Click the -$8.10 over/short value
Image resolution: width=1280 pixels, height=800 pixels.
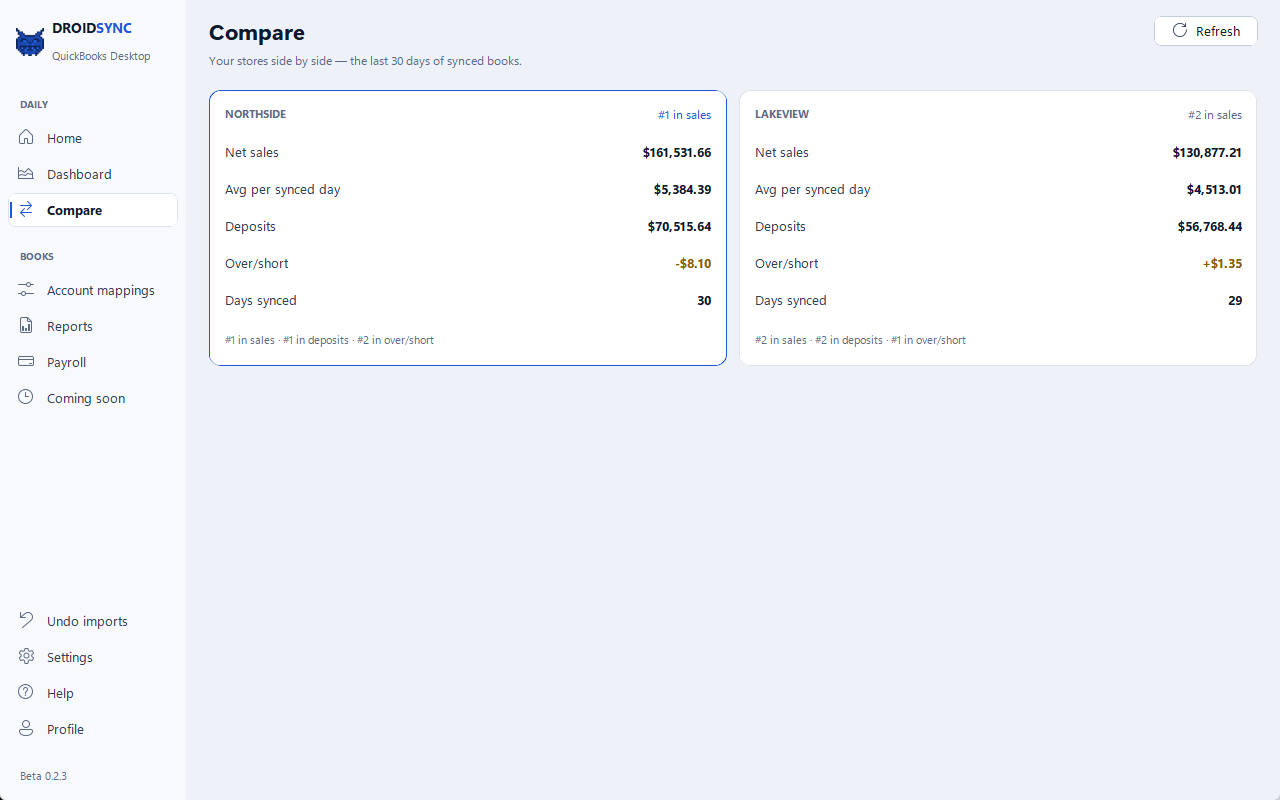[693, 264]
